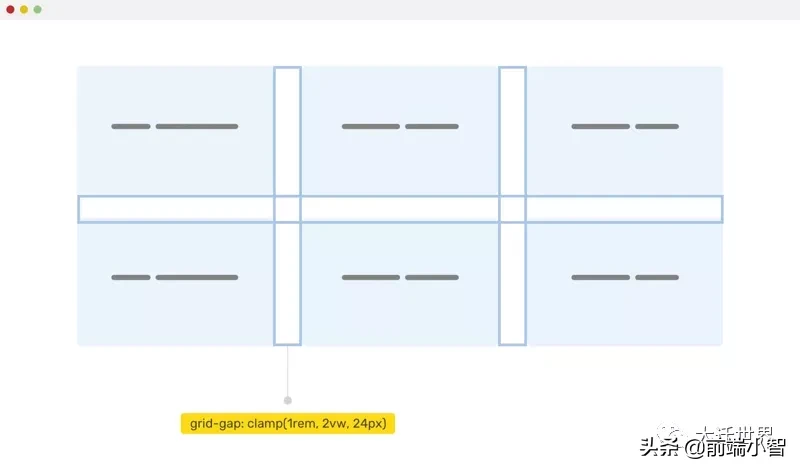This screenshot has height=471, width=800.
Task: Click the gray dot above the grid-gap label
Action: coord(288,401)
